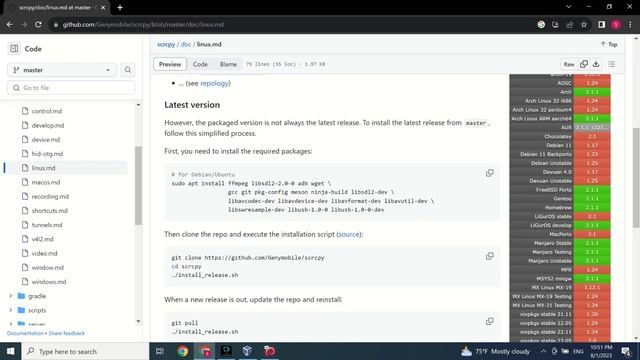This screenshot has height=360, width=640.
Task: Open v4l2.md in file tree
Action: pos(42,239)
